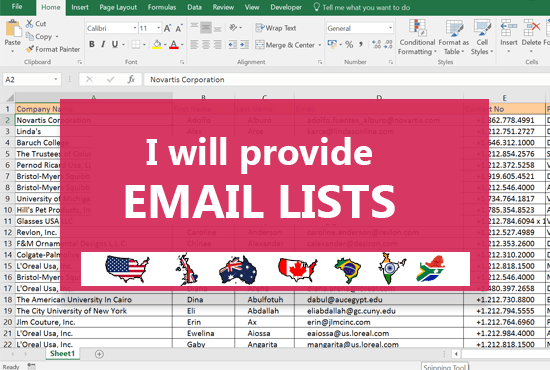Switch to the Review tab
This screenshot has width=550, height=370.
223,7
